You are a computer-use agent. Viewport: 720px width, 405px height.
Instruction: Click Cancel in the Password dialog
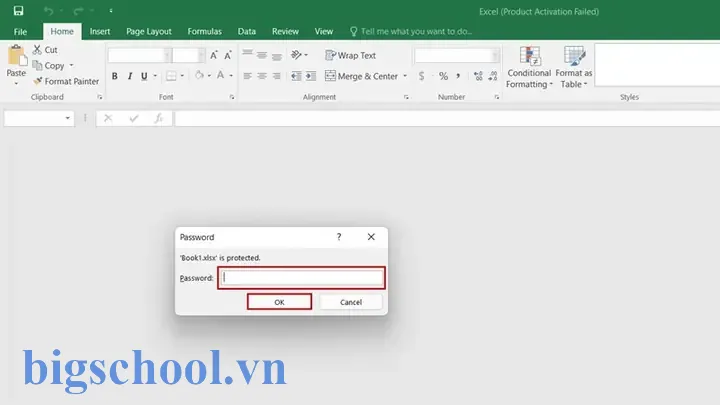[x=351, y=302]
